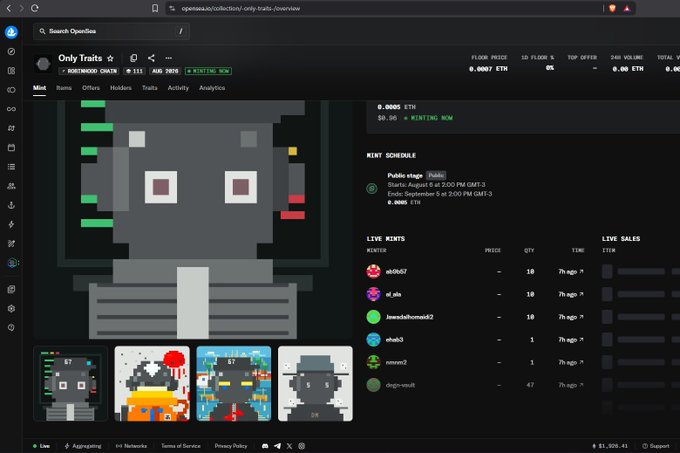680x453 pixels.
Task: Open the calendar icon in the sidebar
Action: click(x=11, y=147)
